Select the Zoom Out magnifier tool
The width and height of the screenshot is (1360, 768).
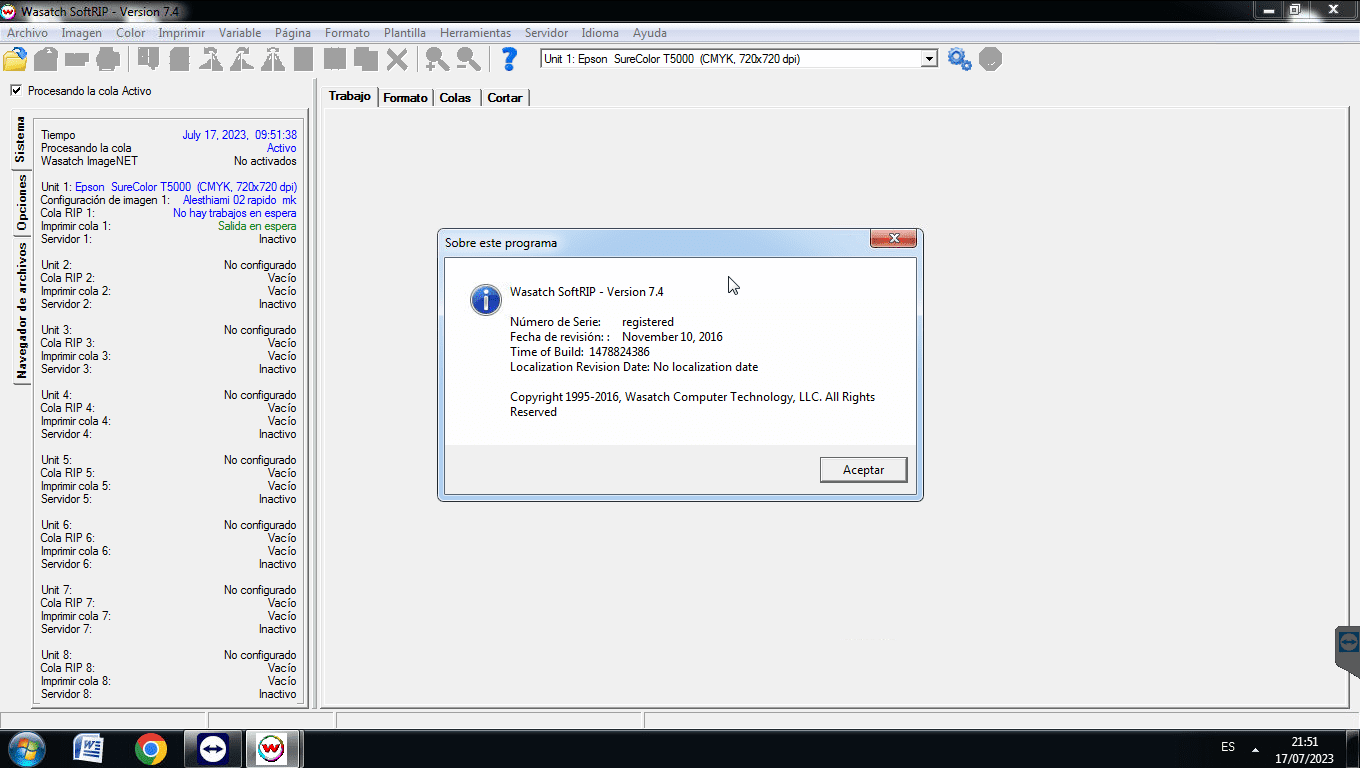(466, 58)
